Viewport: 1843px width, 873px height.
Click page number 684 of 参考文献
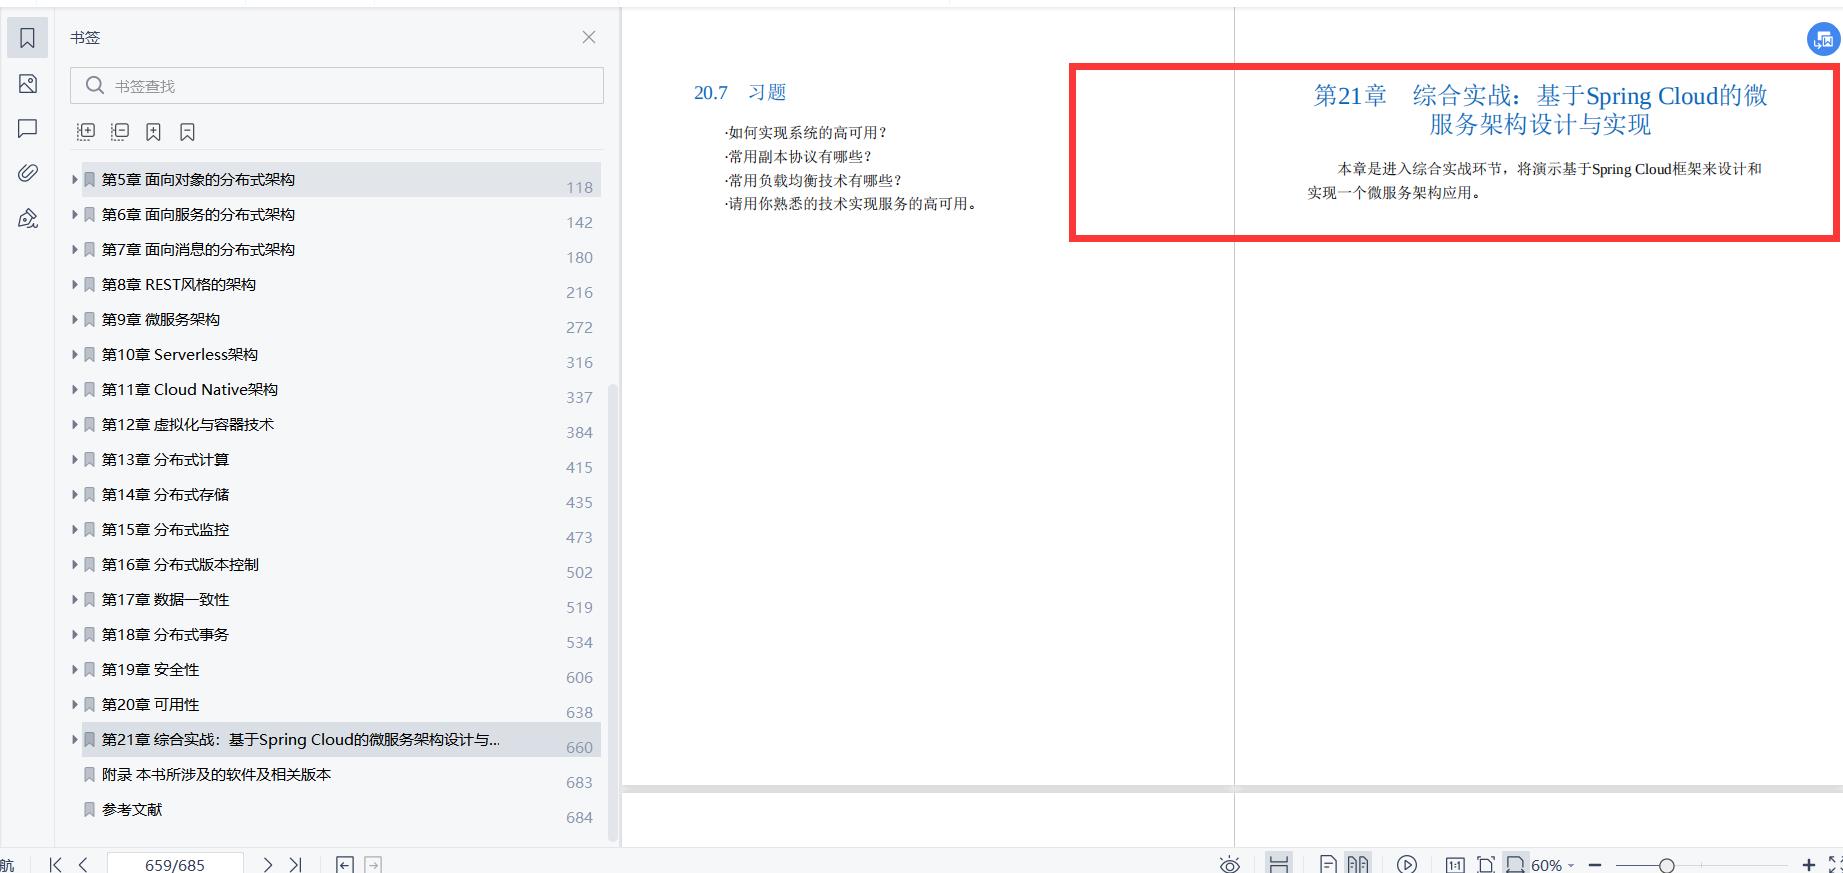pyautogui.click(x=579, y=817)
